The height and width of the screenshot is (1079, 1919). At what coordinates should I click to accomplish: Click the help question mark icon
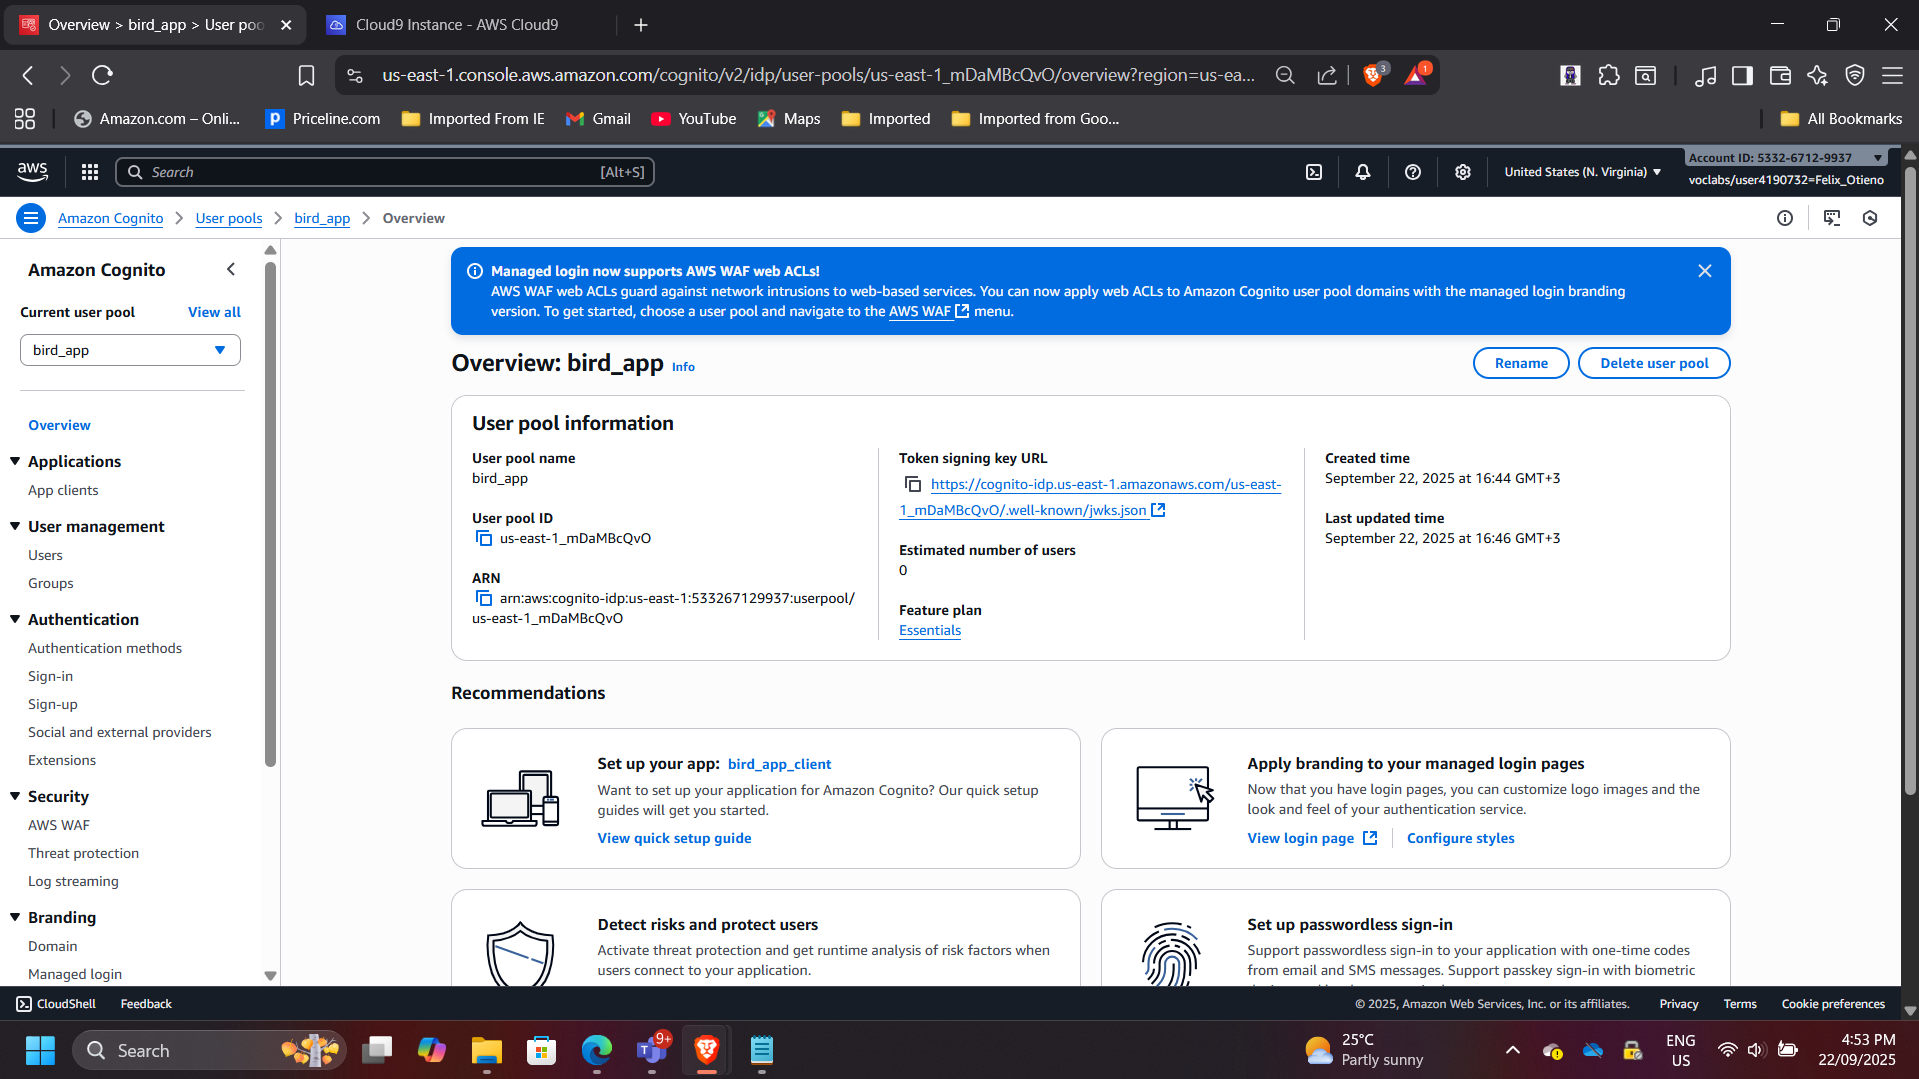(x=1413, y=172)
